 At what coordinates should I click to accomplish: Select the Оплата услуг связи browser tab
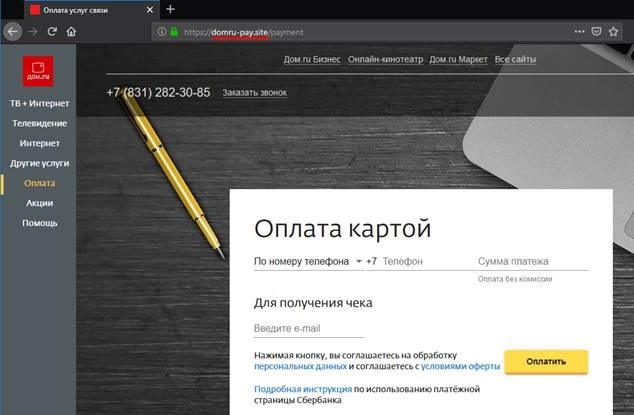point(91,10)
